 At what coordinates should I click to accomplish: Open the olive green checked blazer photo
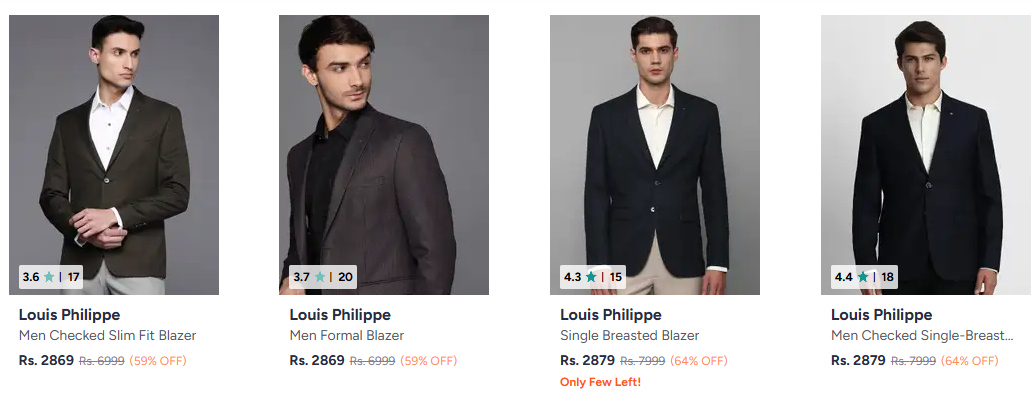114,140
